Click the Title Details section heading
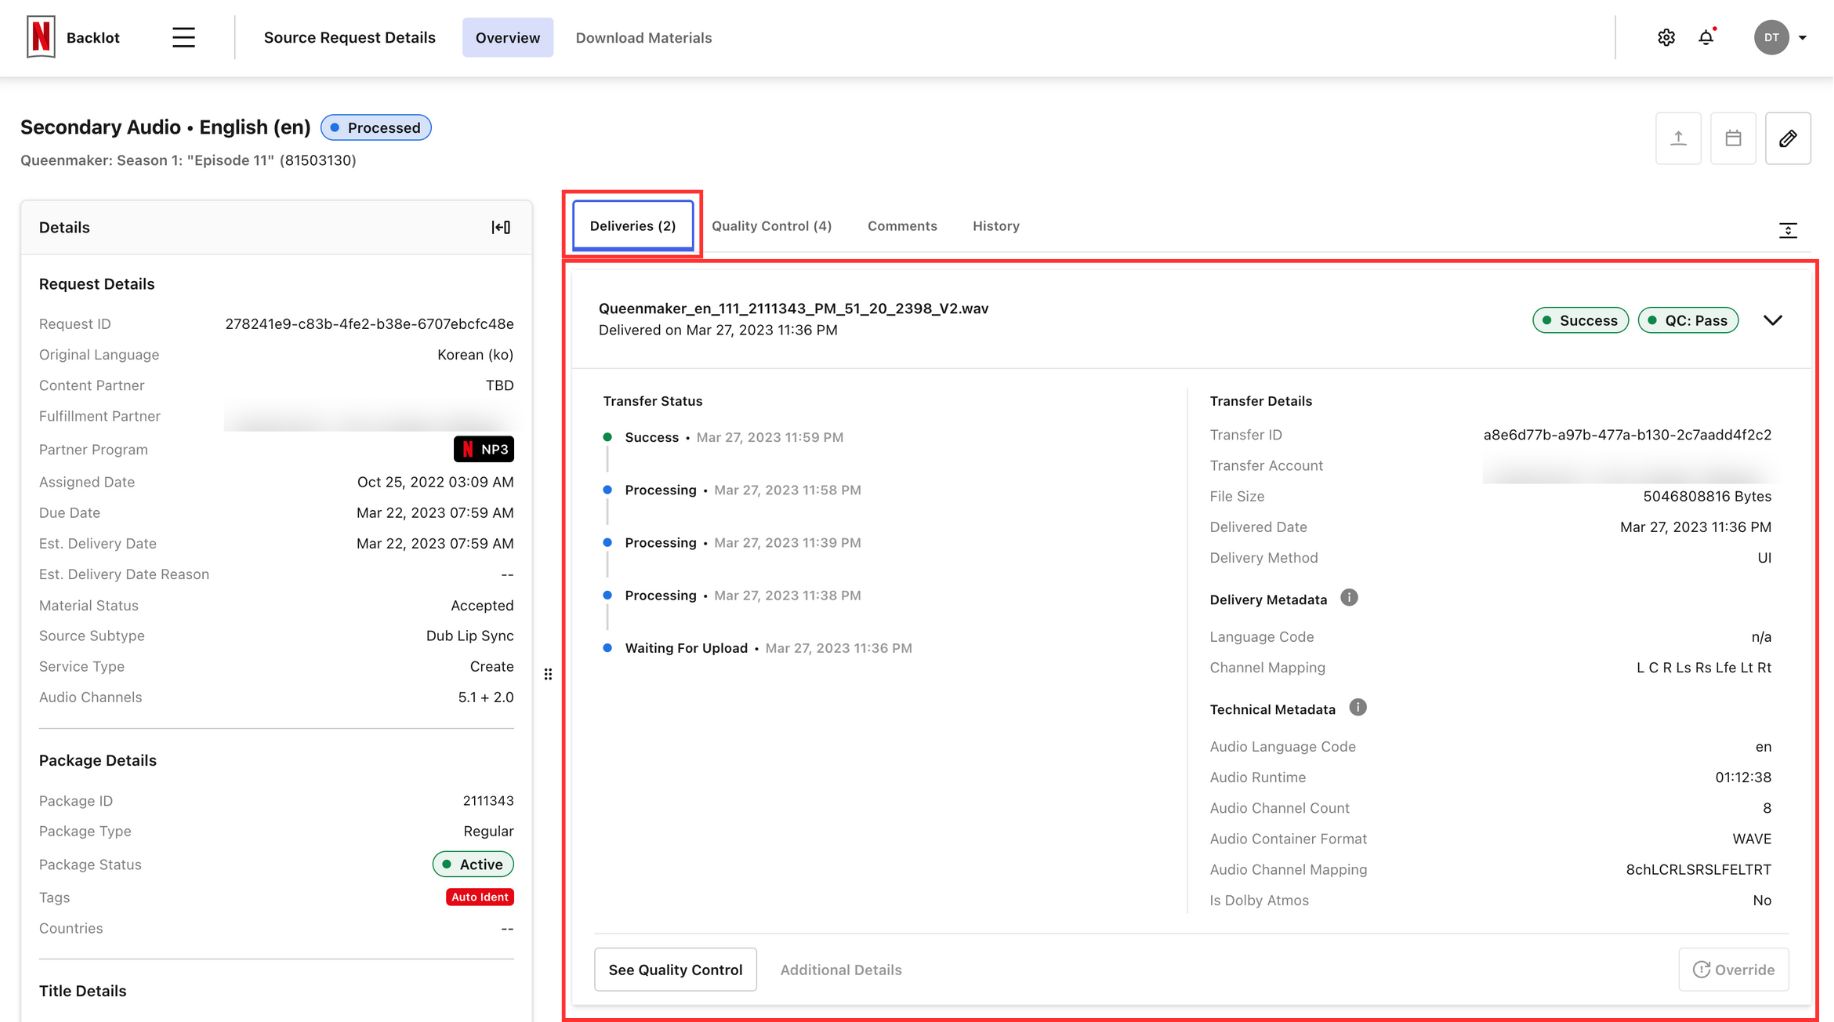 point(83,991)
